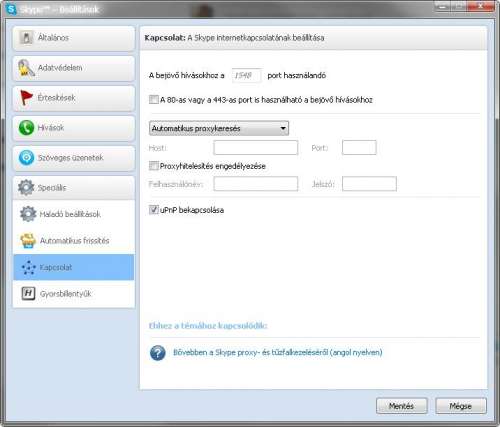The width and height of the screenshot is (500, 427).
Task: Click the Kapcsolat network dots icon
Action: tap(28, 267)
